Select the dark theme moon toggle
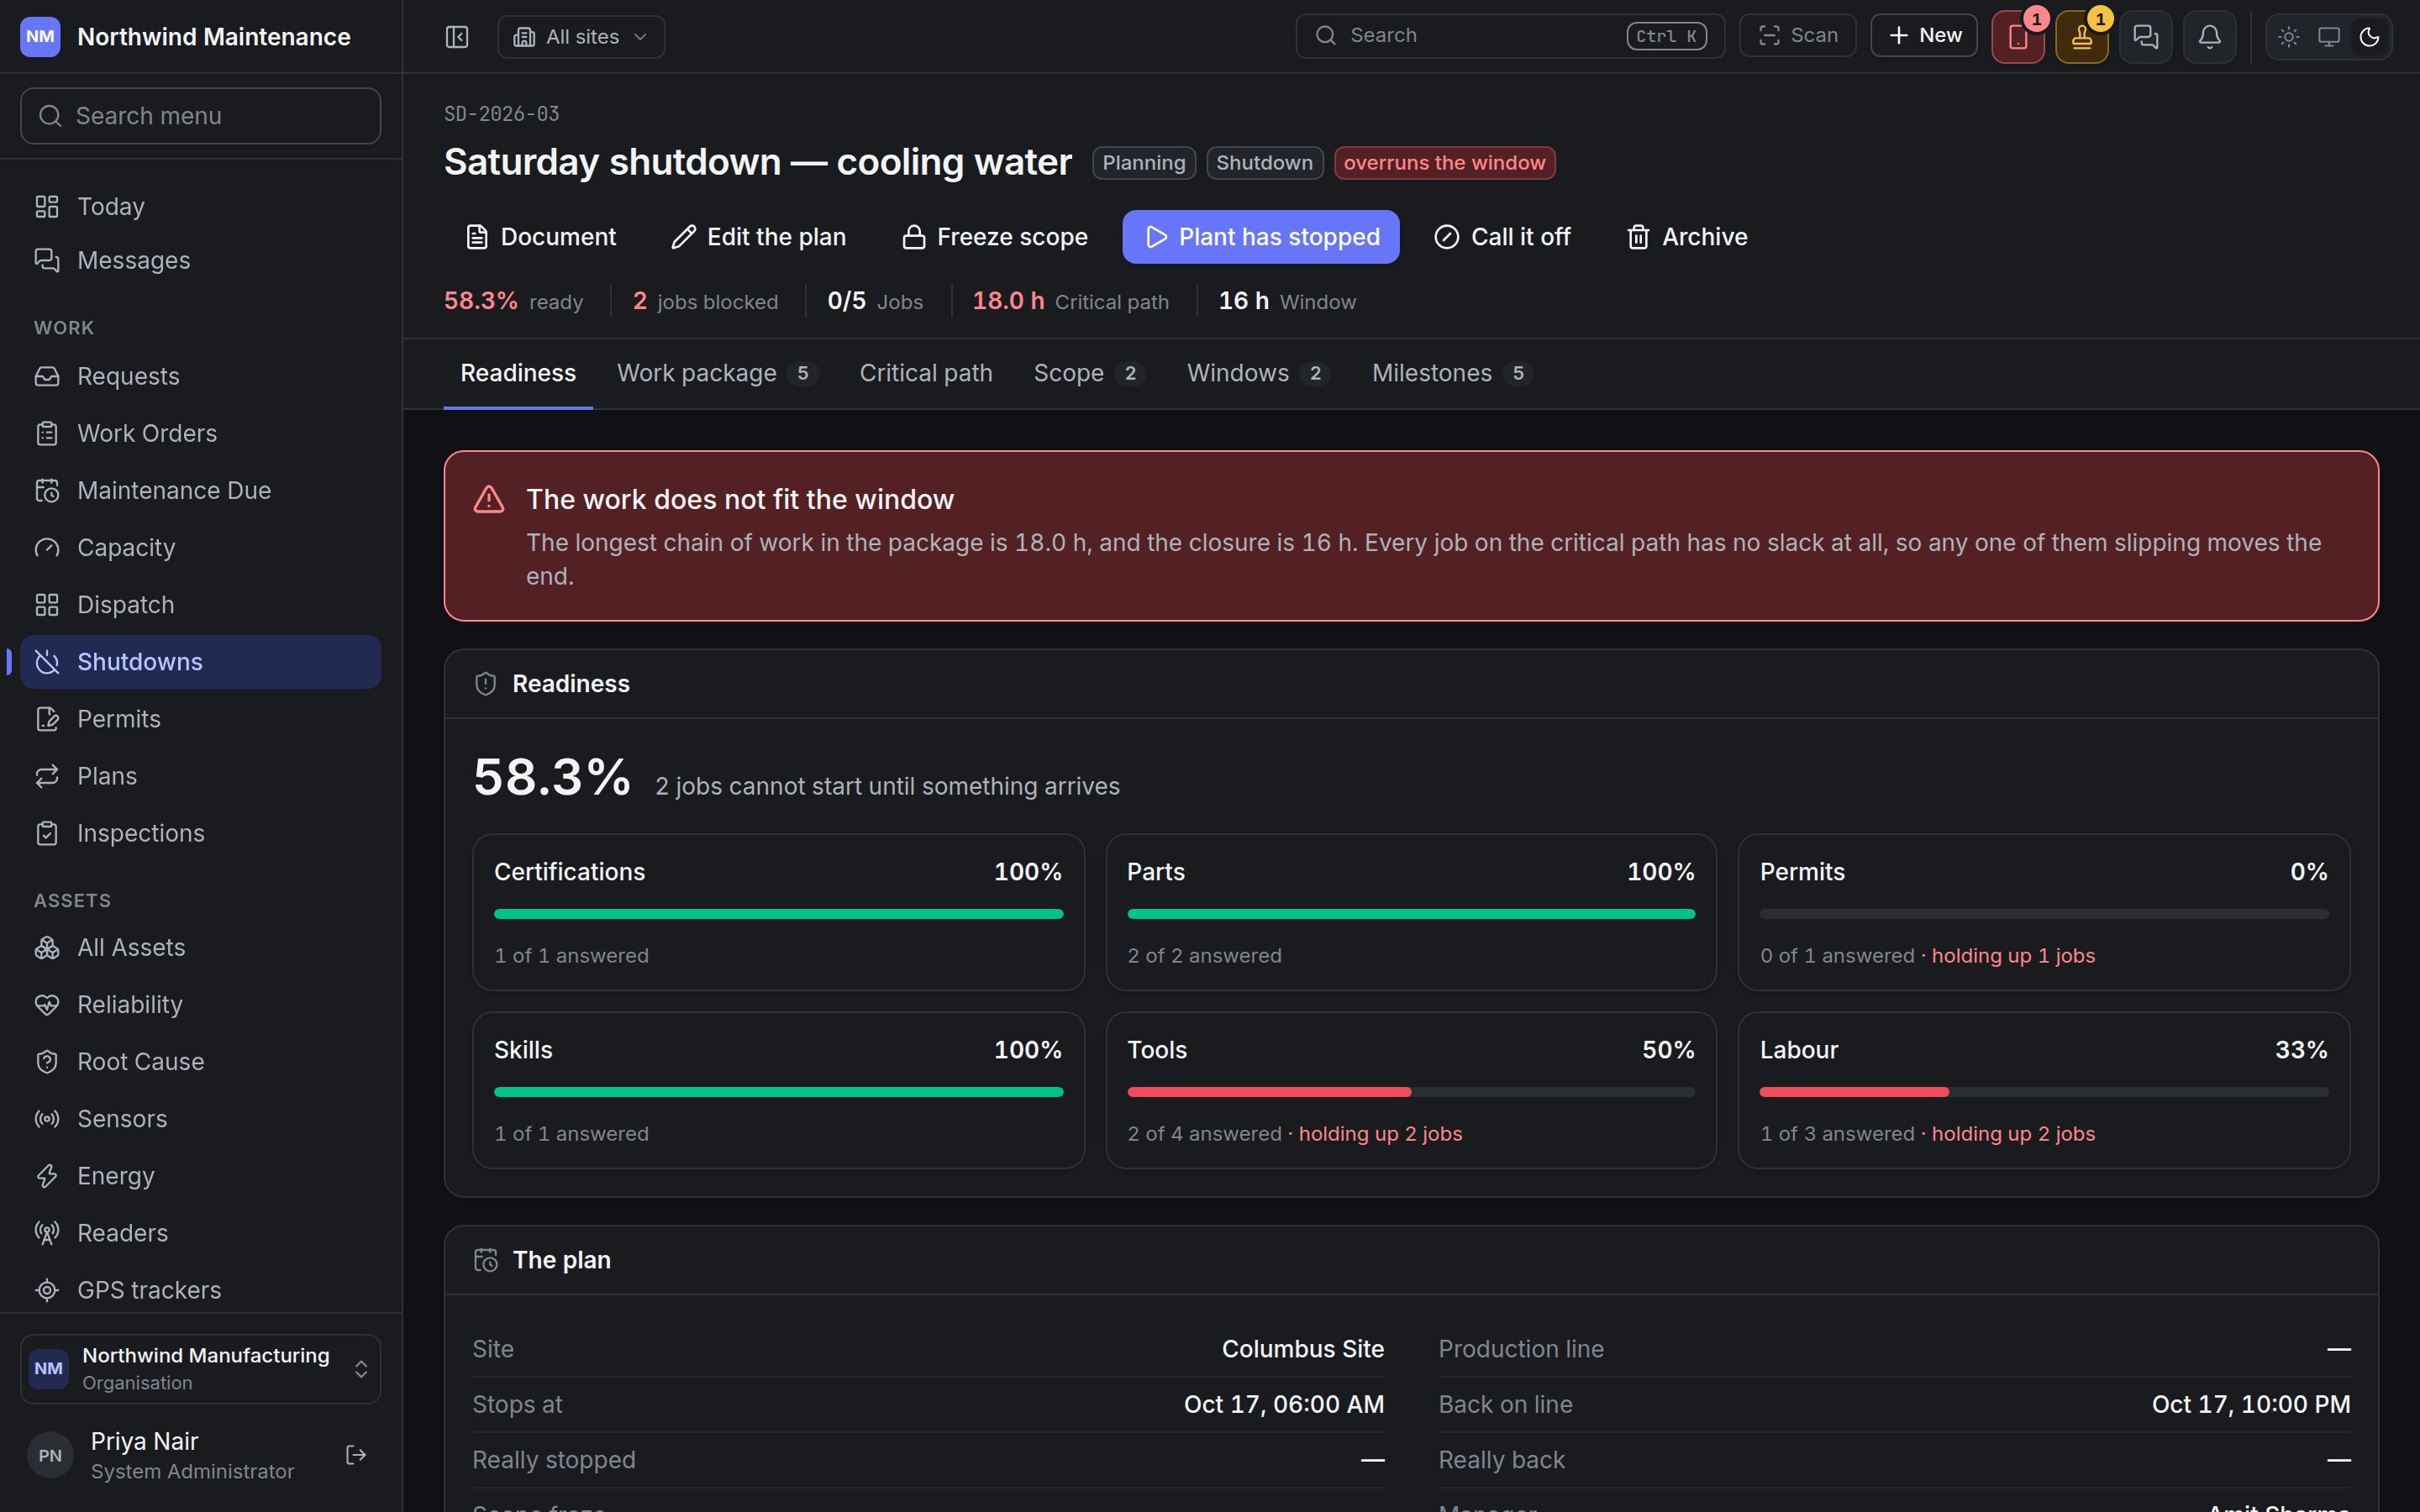This screenshot has width=2420, height=1512. (x=2369, y=37)
